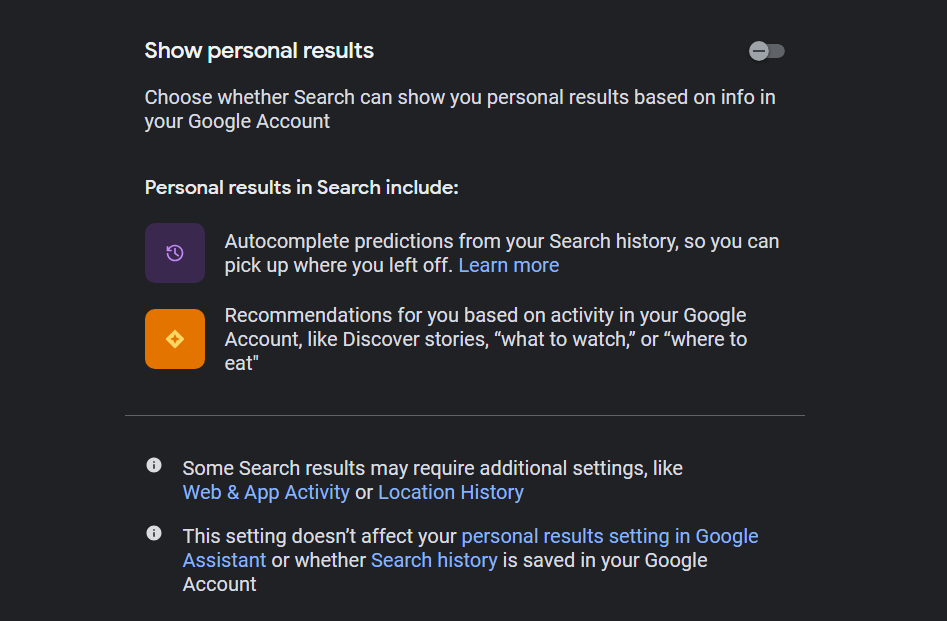
Task: Click the 'Autocomplete predictions' description text
Action: coord(502,254)
